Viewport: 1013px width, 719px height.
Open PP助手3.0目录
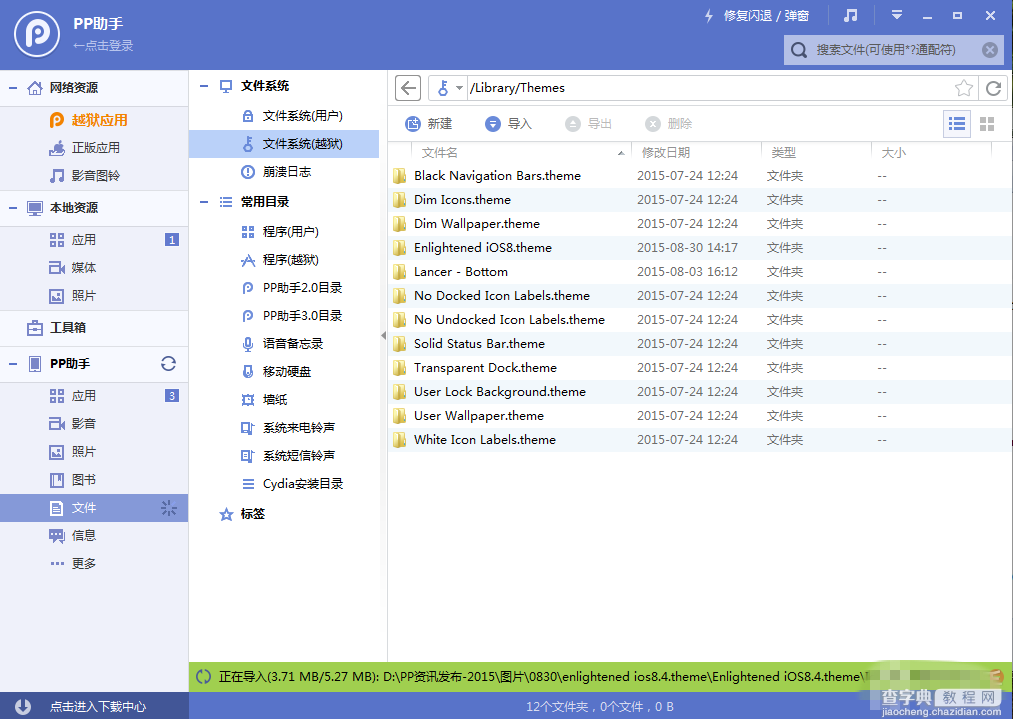[x=284, y=315]
